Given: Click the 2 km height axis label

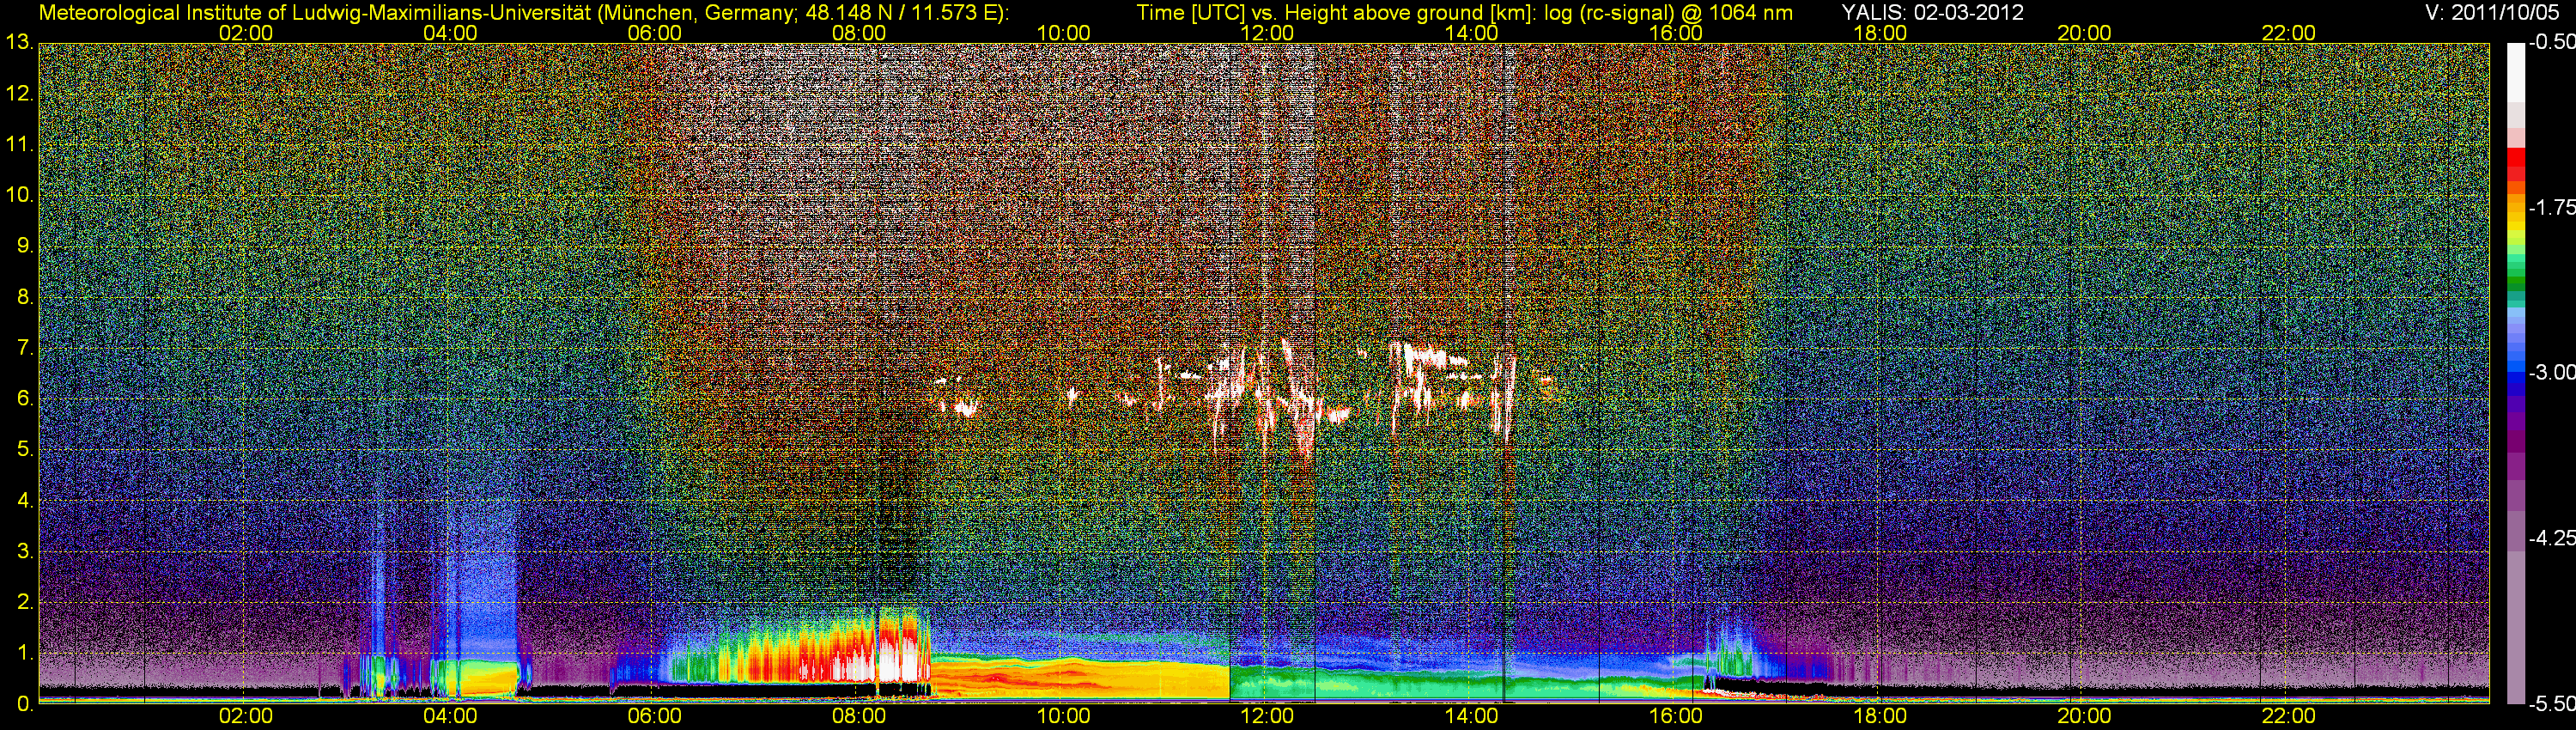Looking at the screenshot, I should tap(25, 602).
